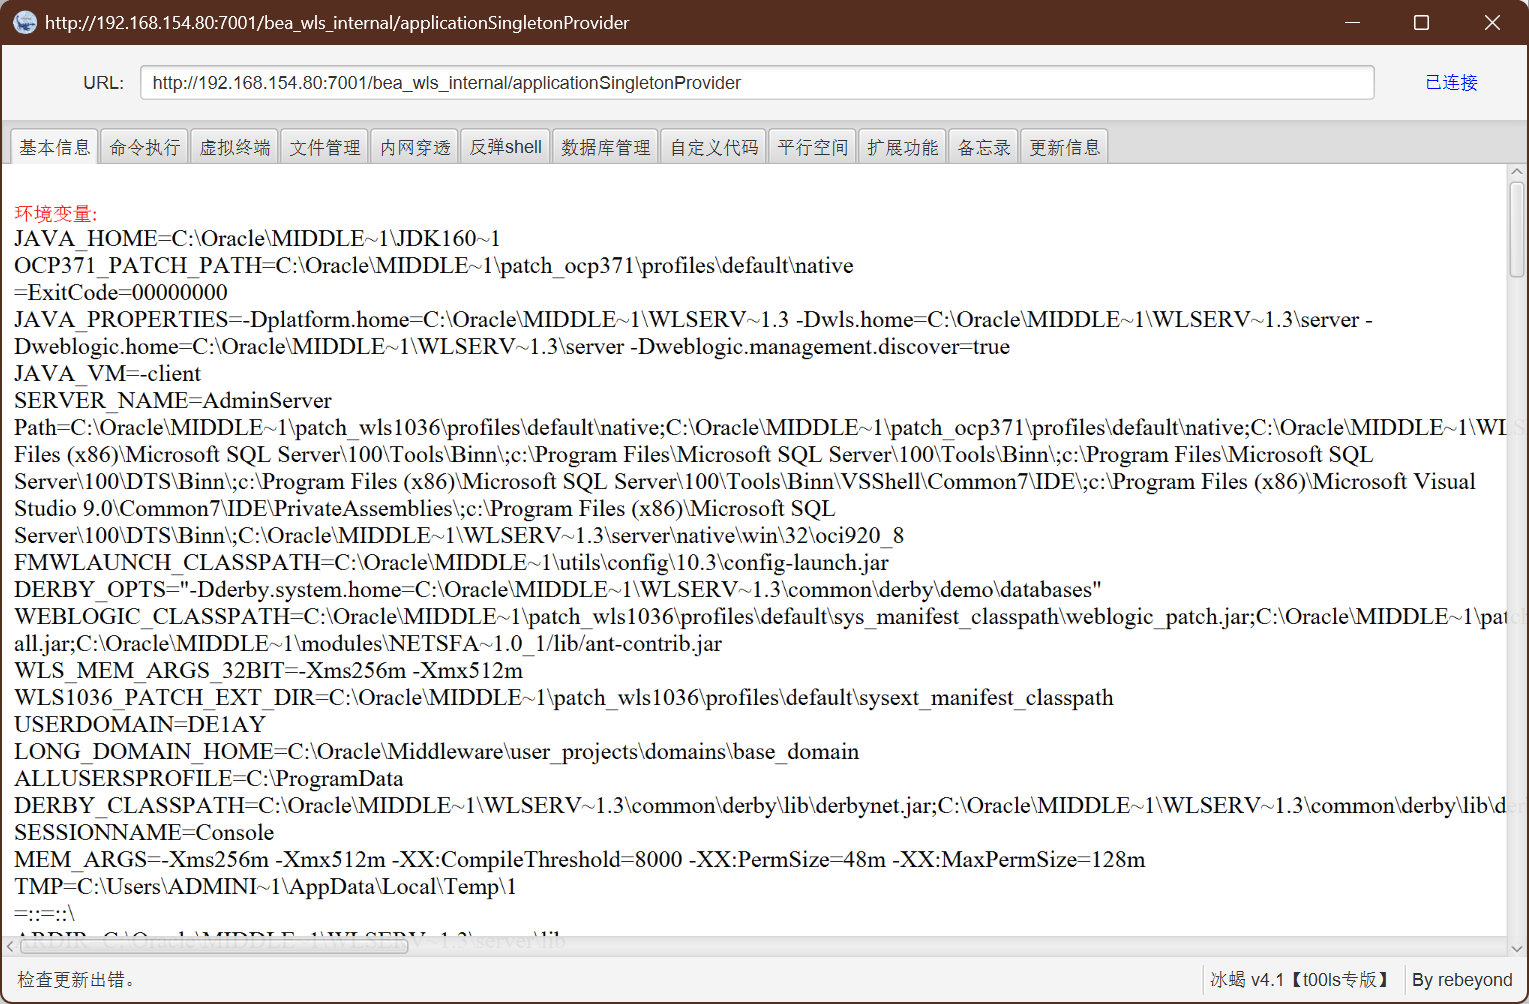Click the By rebeyond author label
Image resolution: width=1529 pixels, height=1004 pixels.
(1462, 980)
